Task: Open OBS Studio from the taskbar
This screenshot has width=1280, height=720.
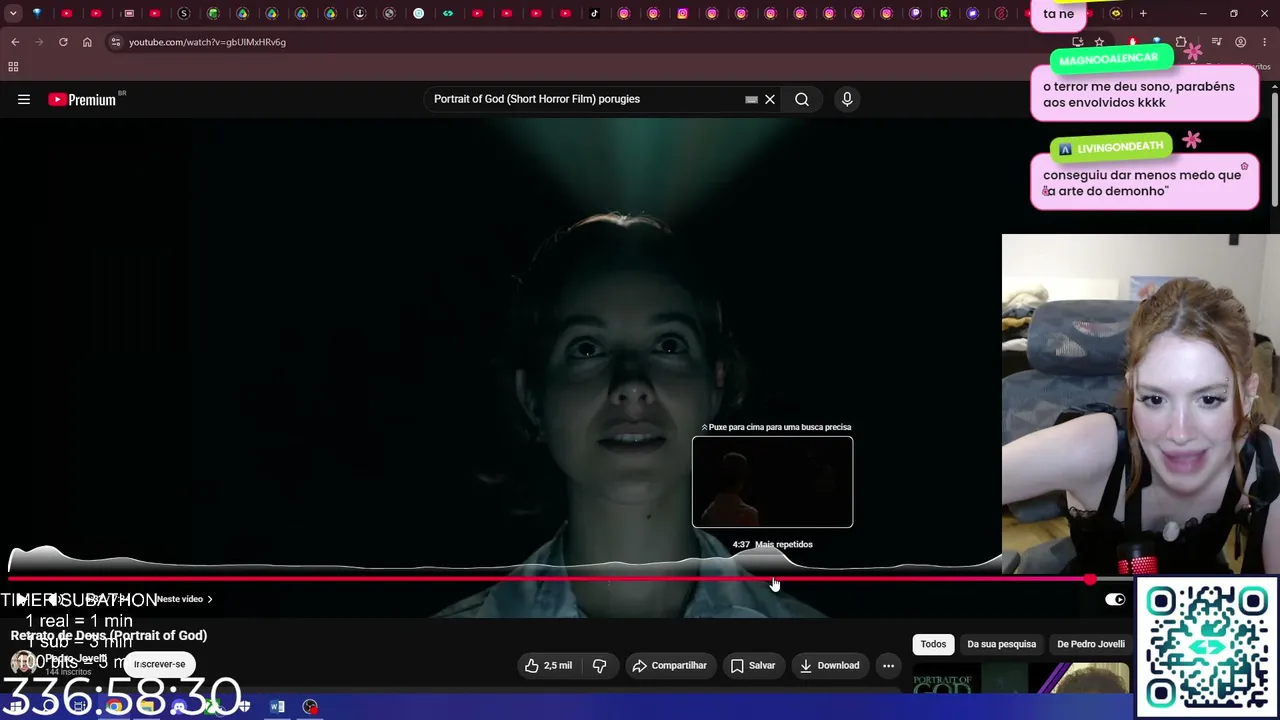Action: [x=310, y=707]
